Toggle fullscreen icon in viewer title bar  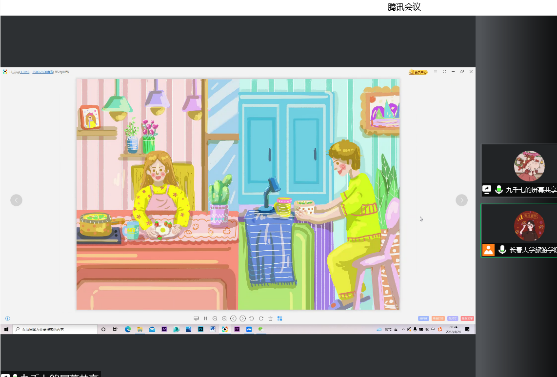(x=444, y=71)
